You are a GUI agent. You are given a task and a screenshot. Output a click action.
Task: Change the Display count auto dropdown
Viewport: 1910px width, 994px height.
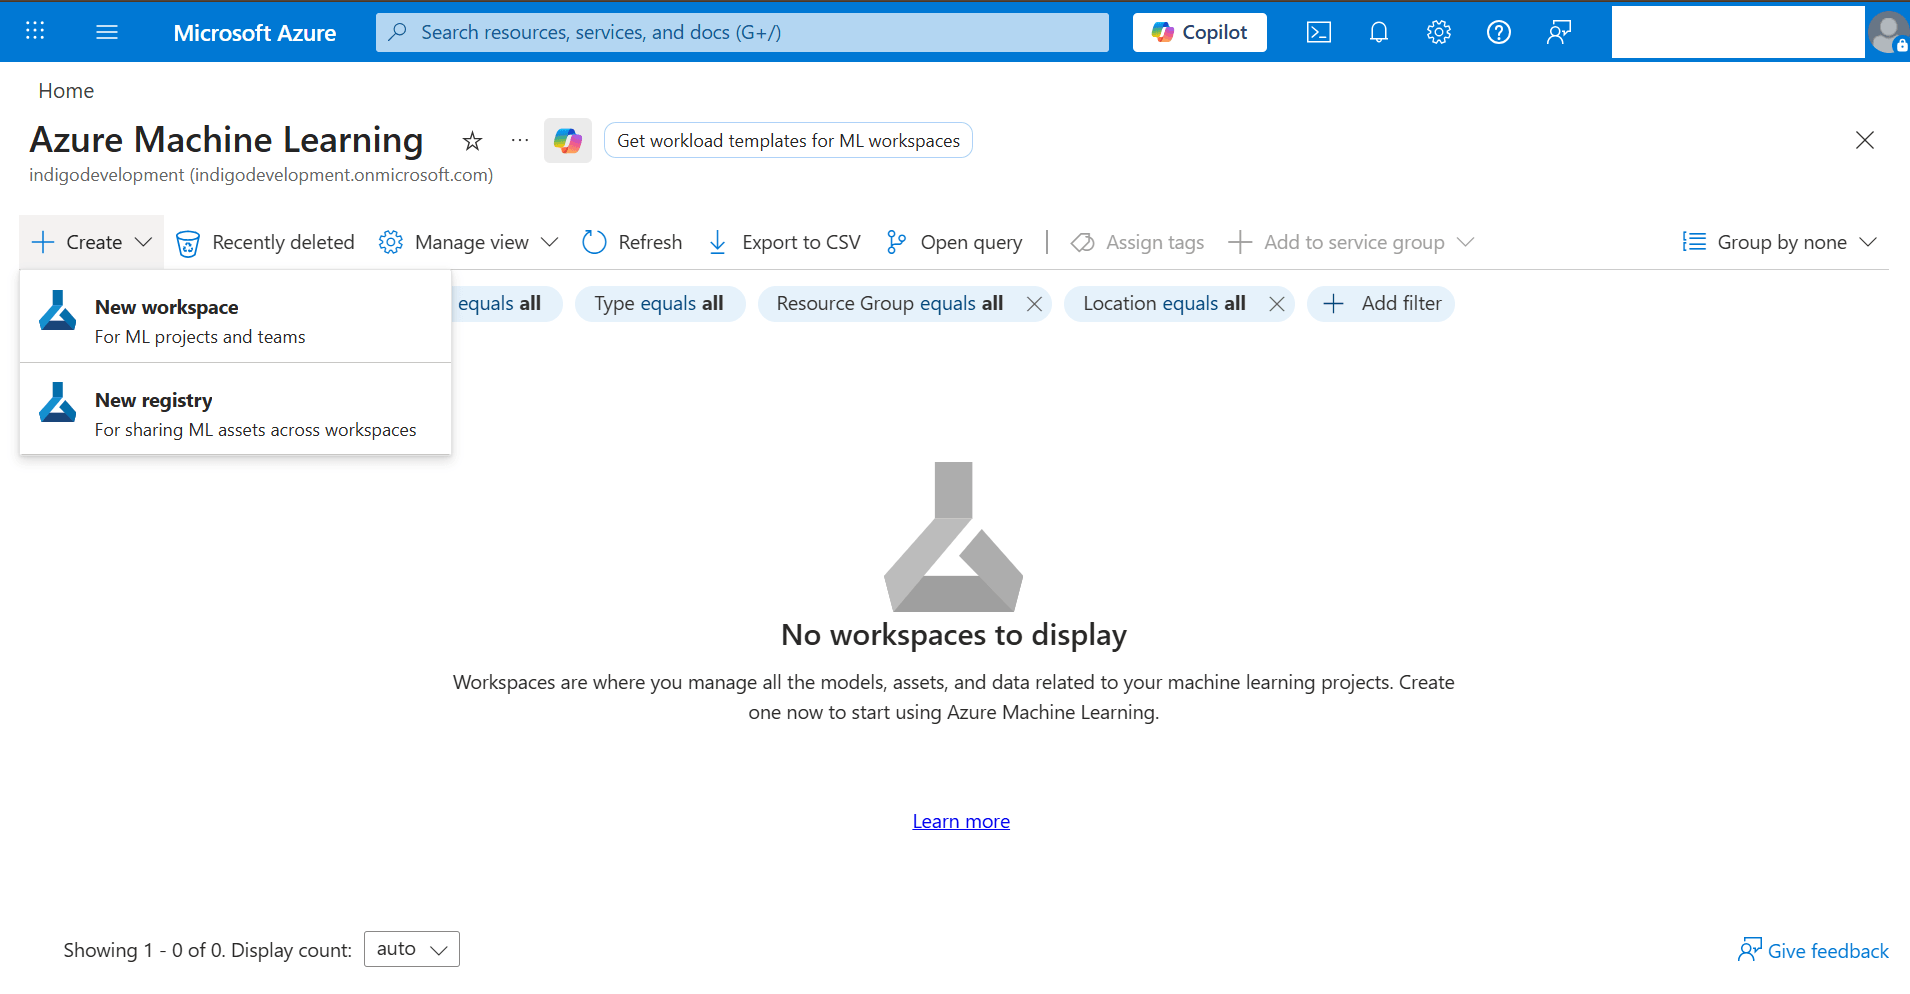[410, 948]
